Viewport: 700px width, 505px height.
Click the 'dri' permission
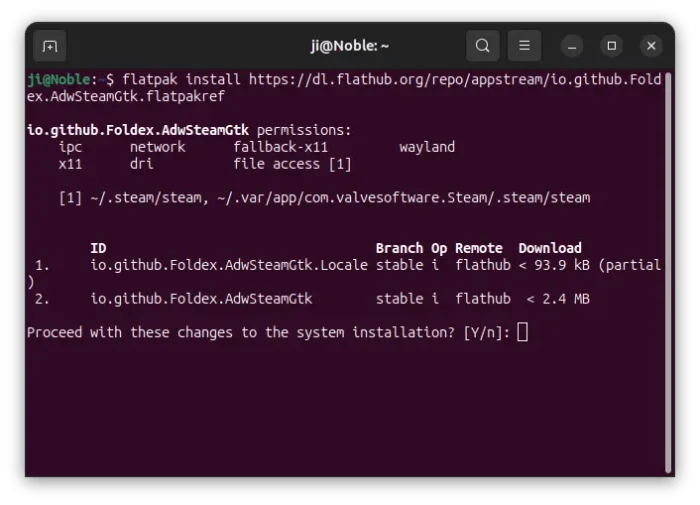[142, 164]
